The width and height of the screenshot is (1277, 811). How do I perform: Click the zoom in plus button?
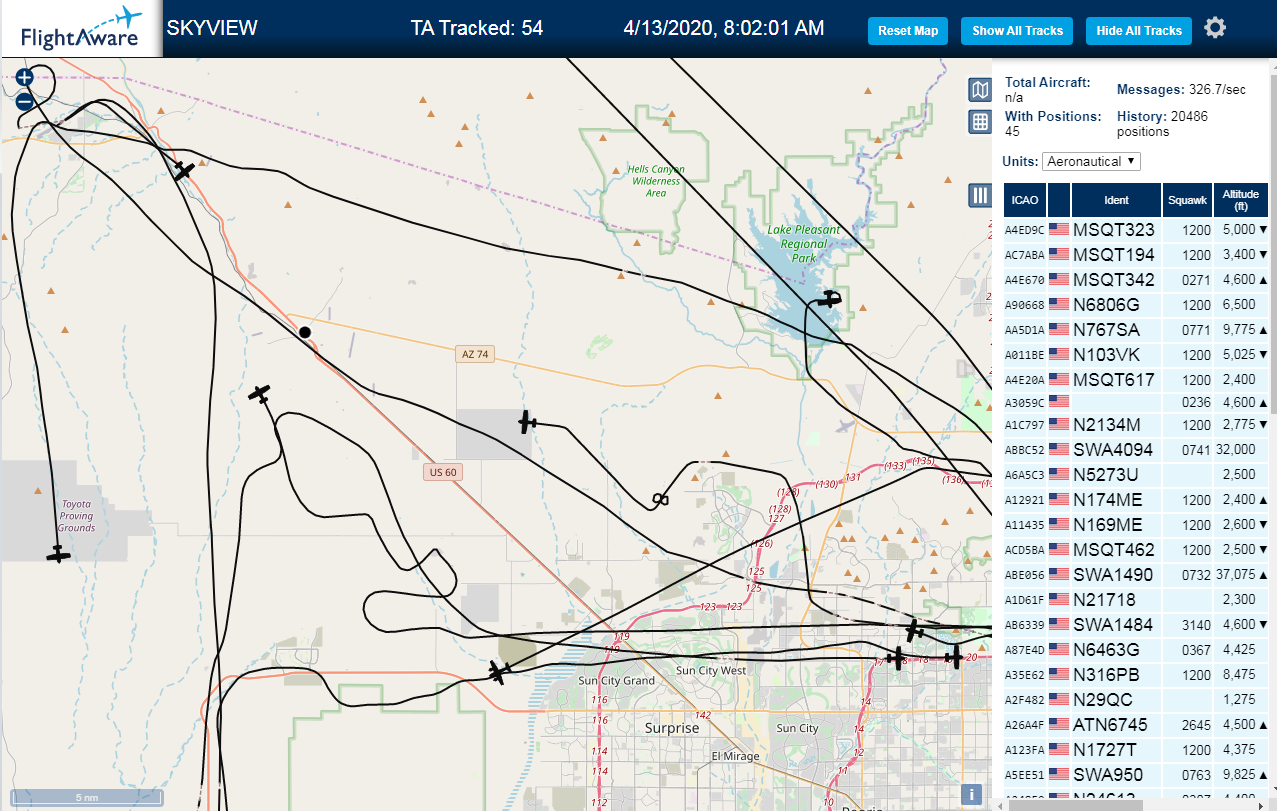pyautogui.click(x=25, y=77)
